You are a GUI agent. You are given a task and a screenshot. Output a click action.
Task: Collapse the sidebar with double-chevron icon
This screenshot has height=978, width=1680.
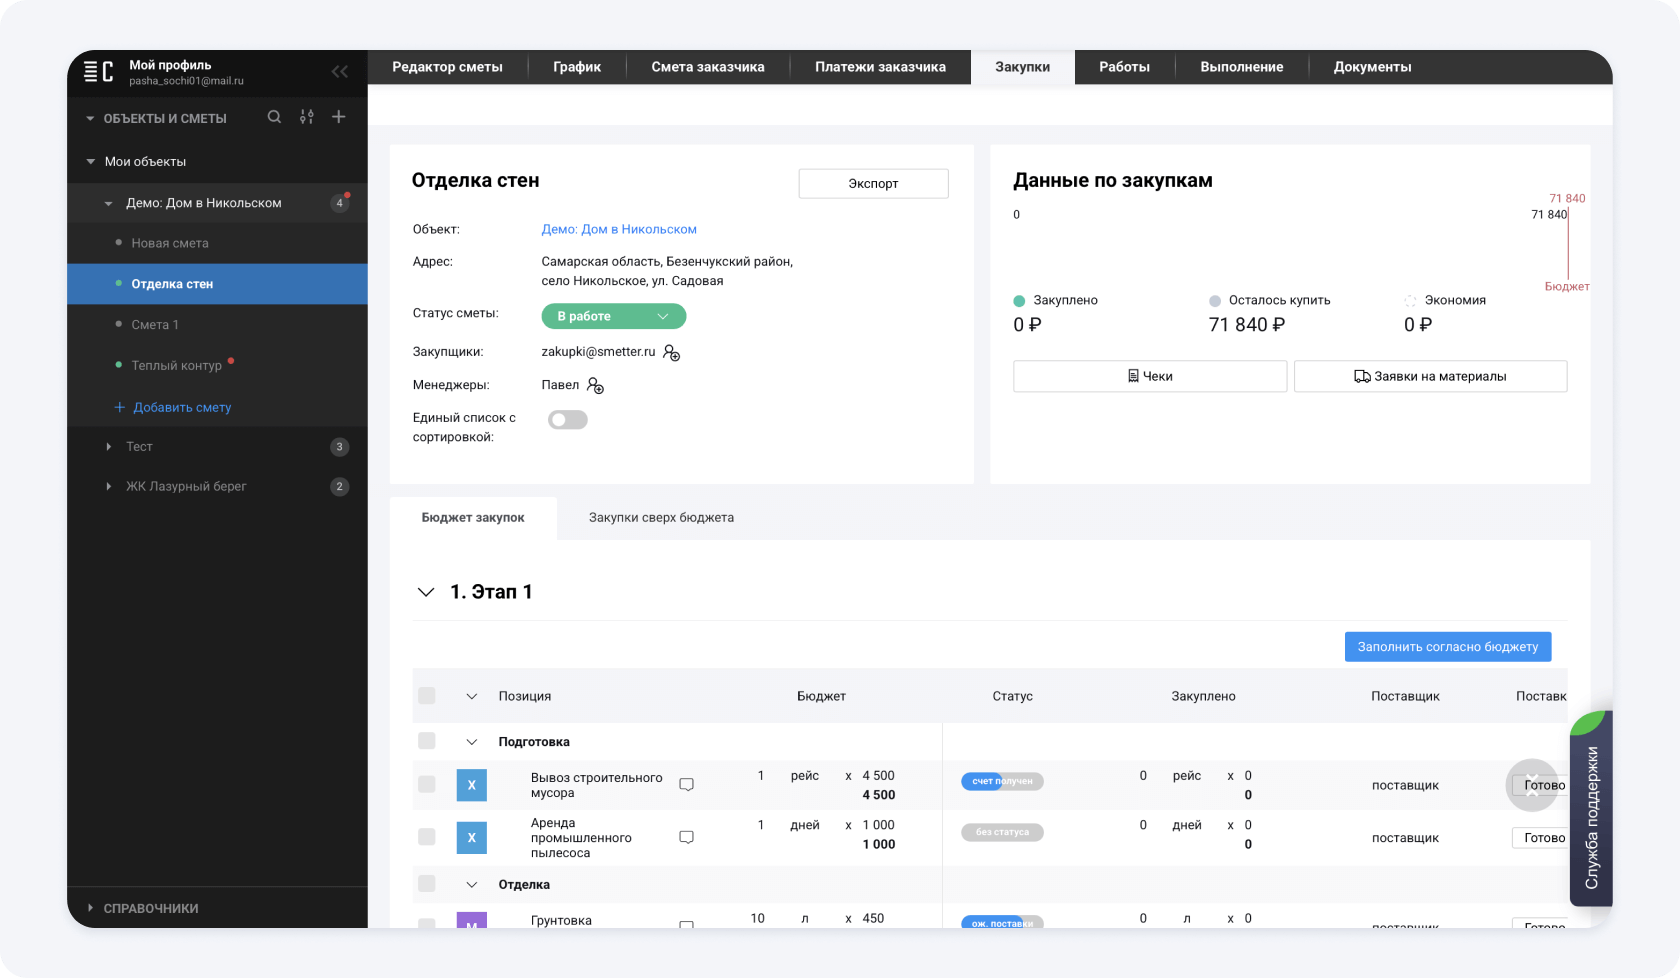339,71
